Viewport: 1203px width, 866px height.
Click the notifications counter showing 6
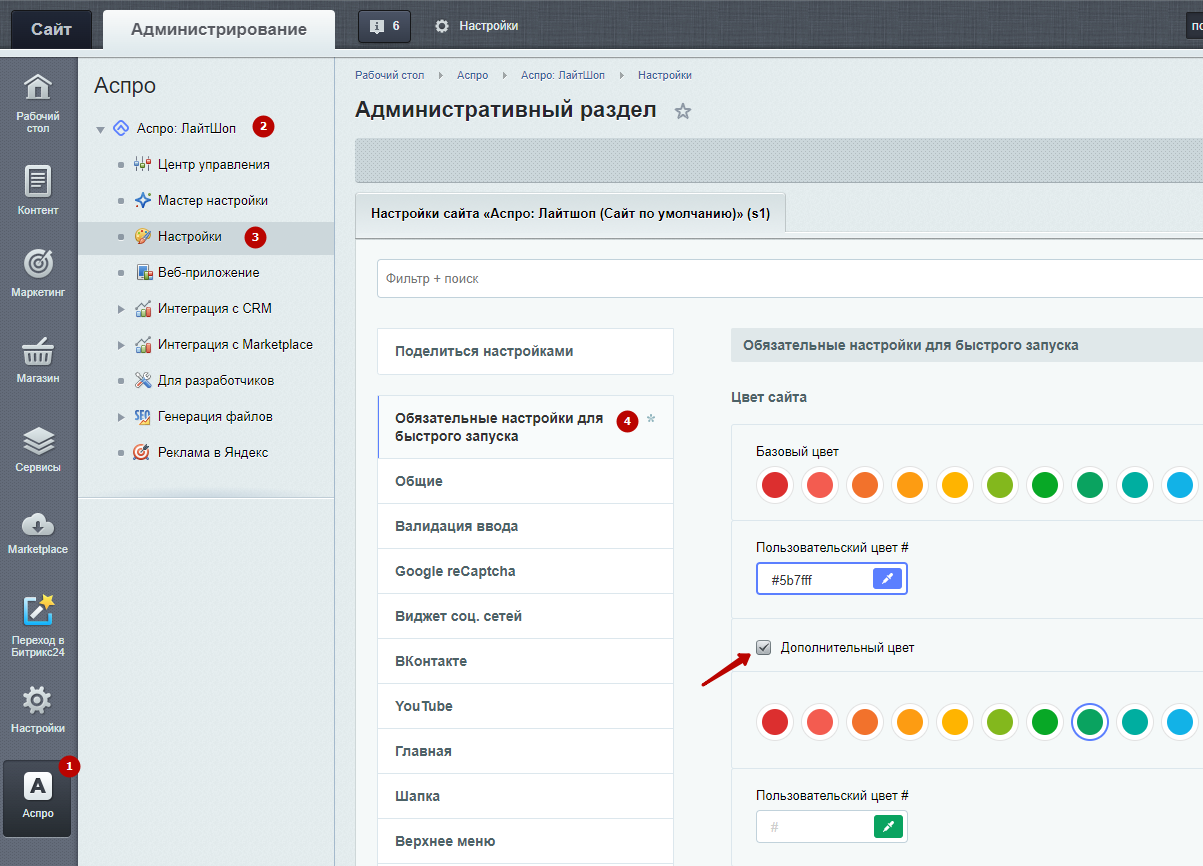[384, 26]
